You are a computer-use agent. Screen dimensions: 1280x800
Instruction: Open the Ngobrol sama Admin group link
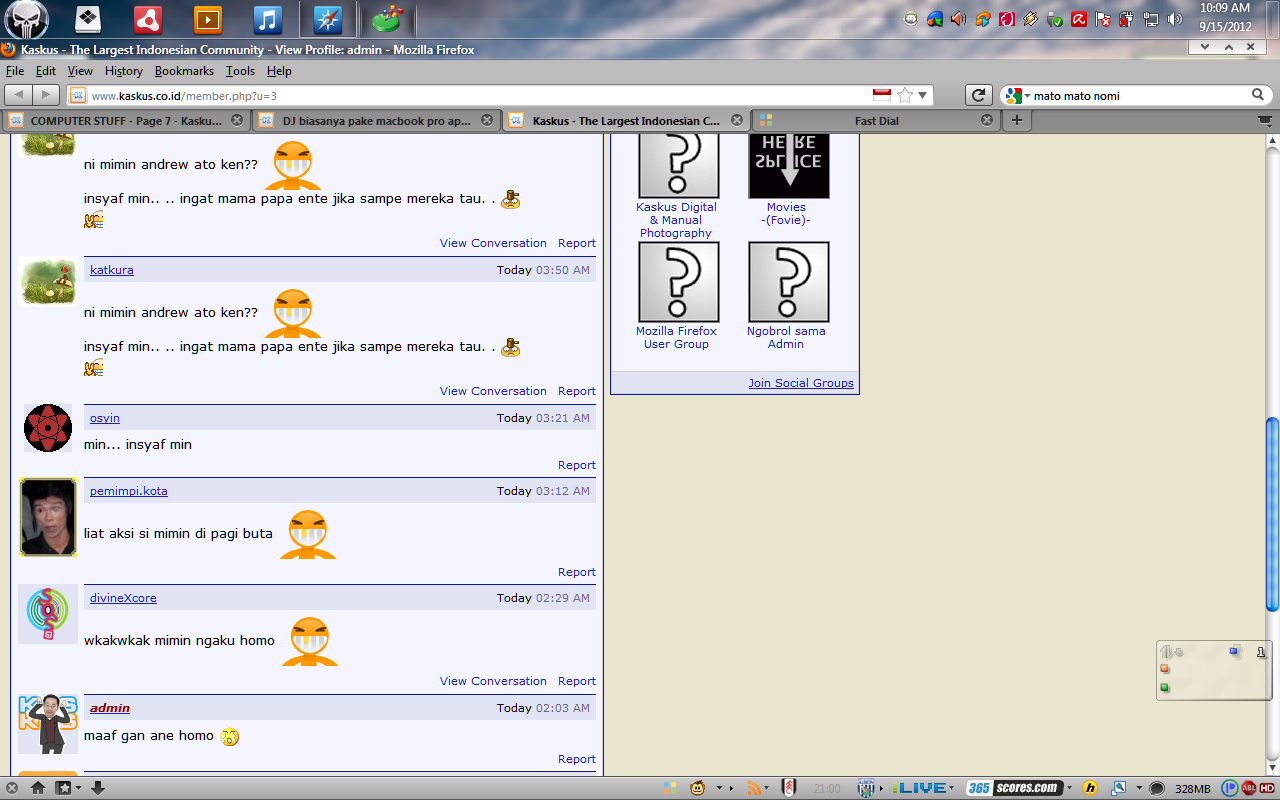pyautogui.click(x=786, y=337)
